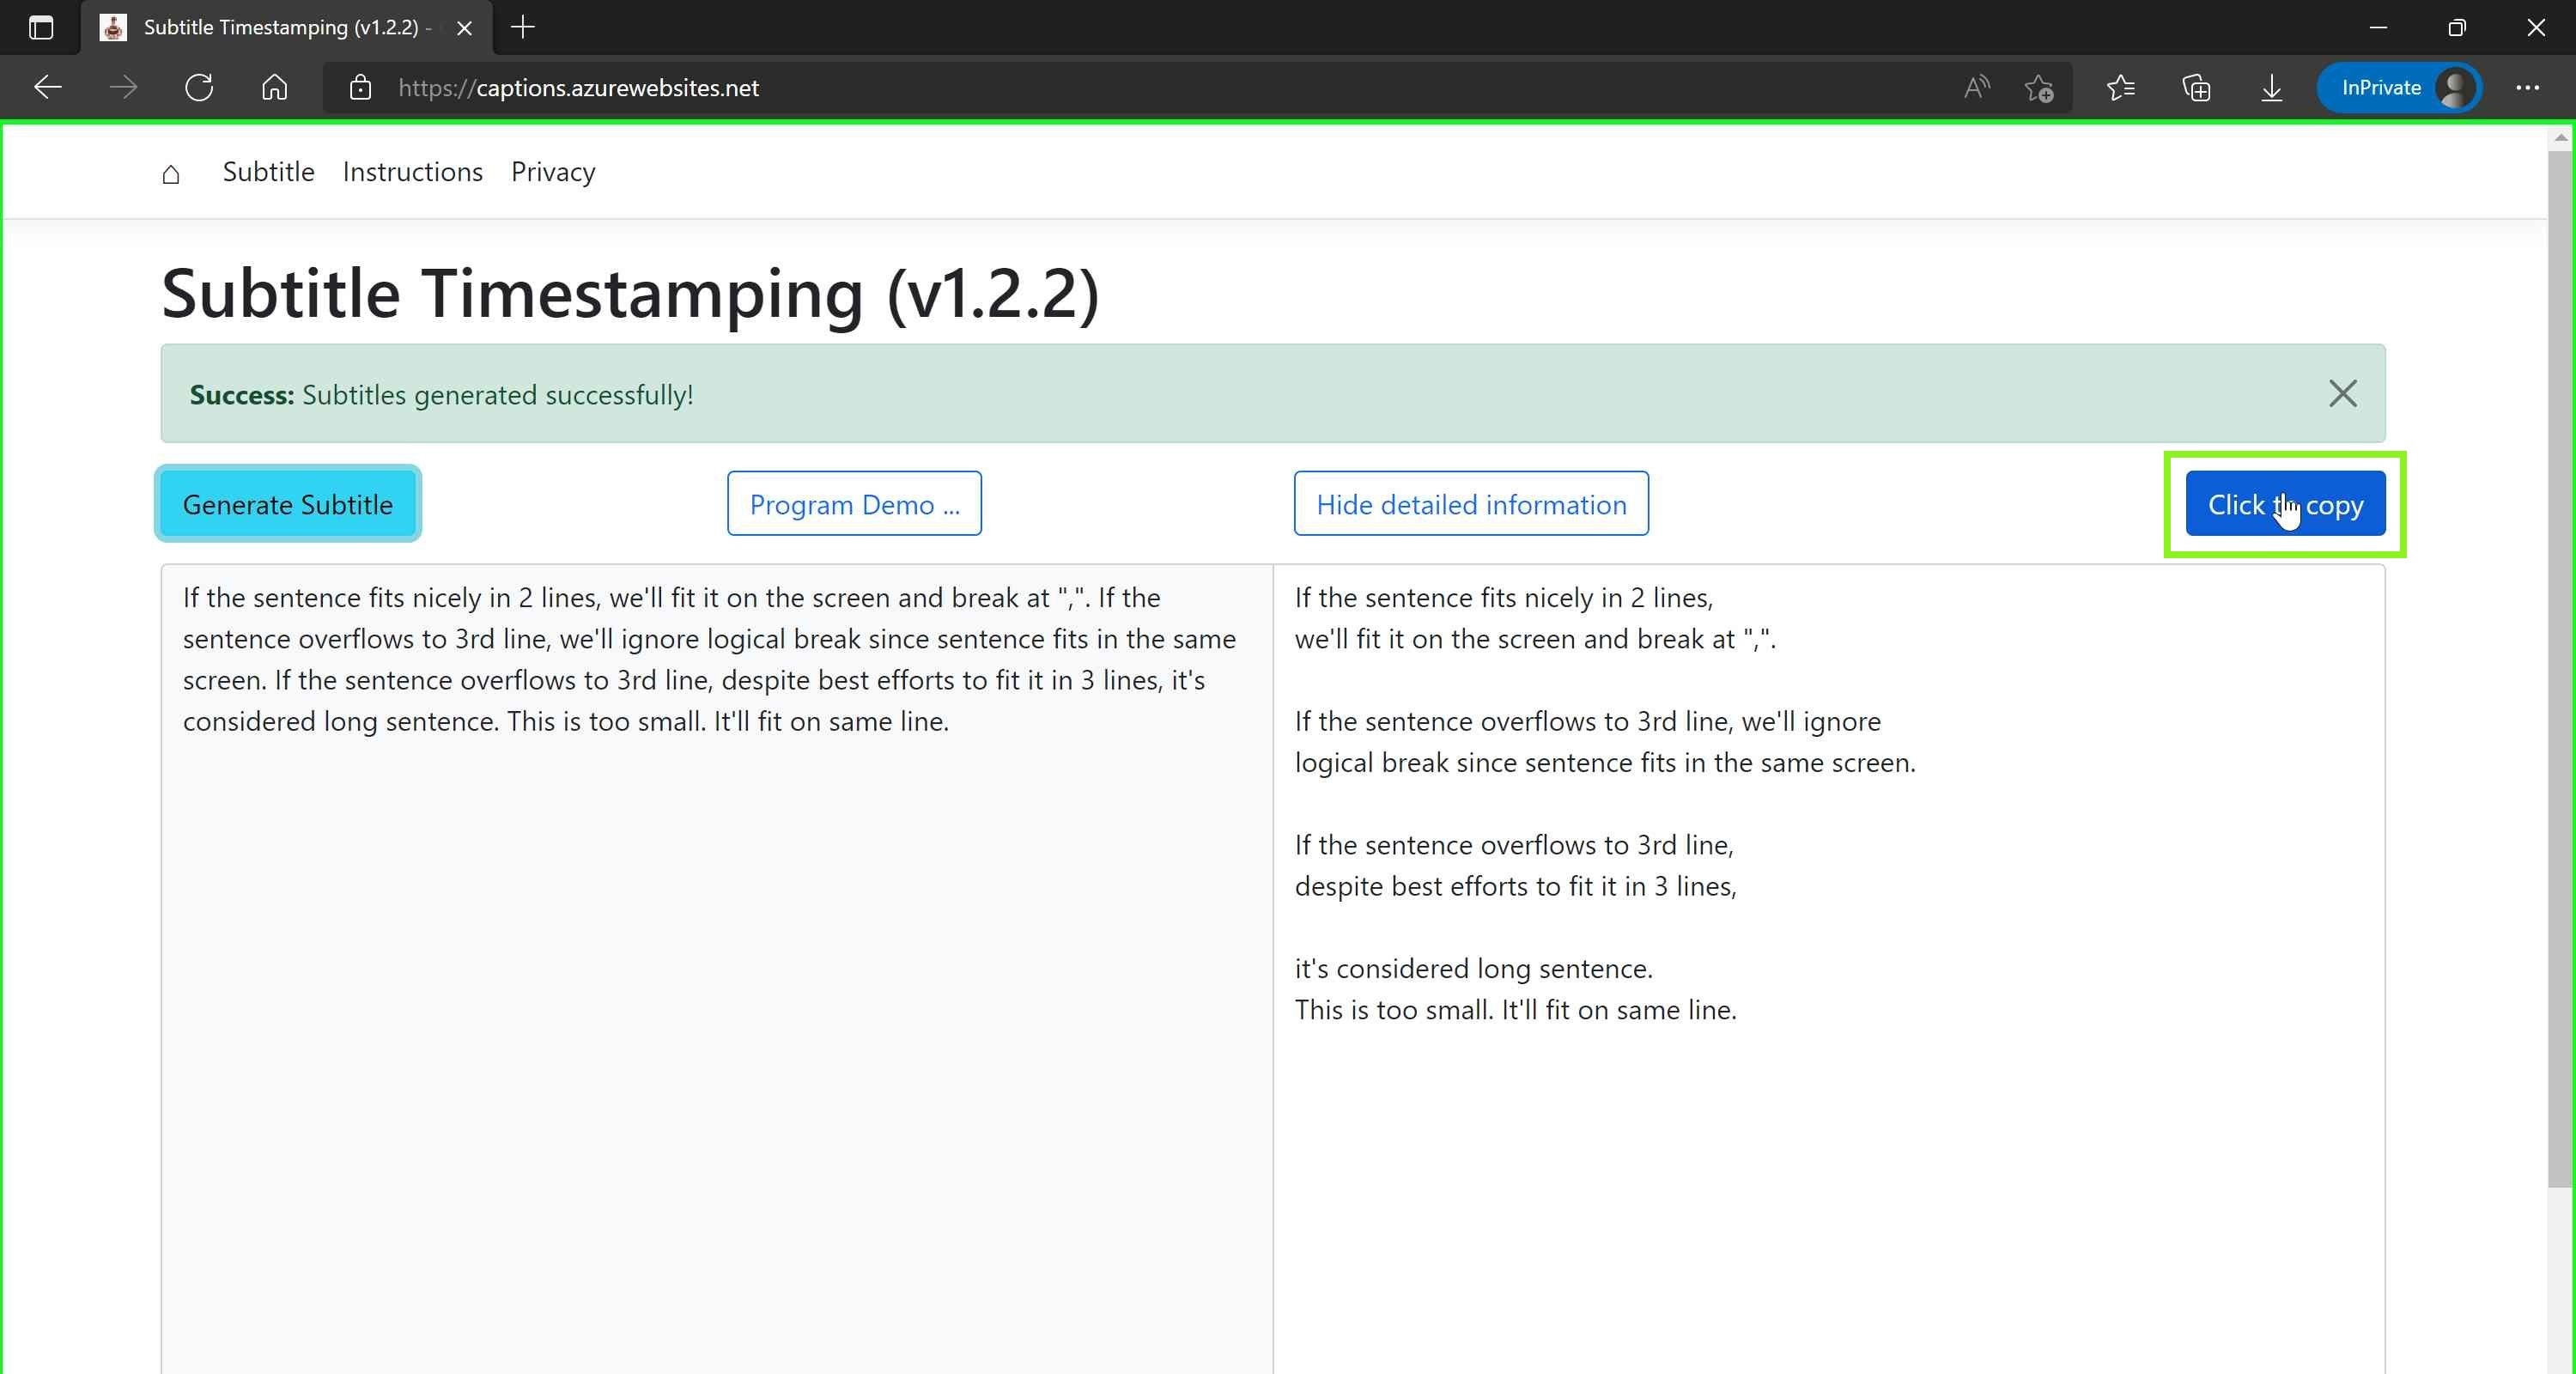The width and height of the screenshot is (2576, 1374).
Task: Click into the left input text area
Action: pyautogui.click(x=716, y=968)
